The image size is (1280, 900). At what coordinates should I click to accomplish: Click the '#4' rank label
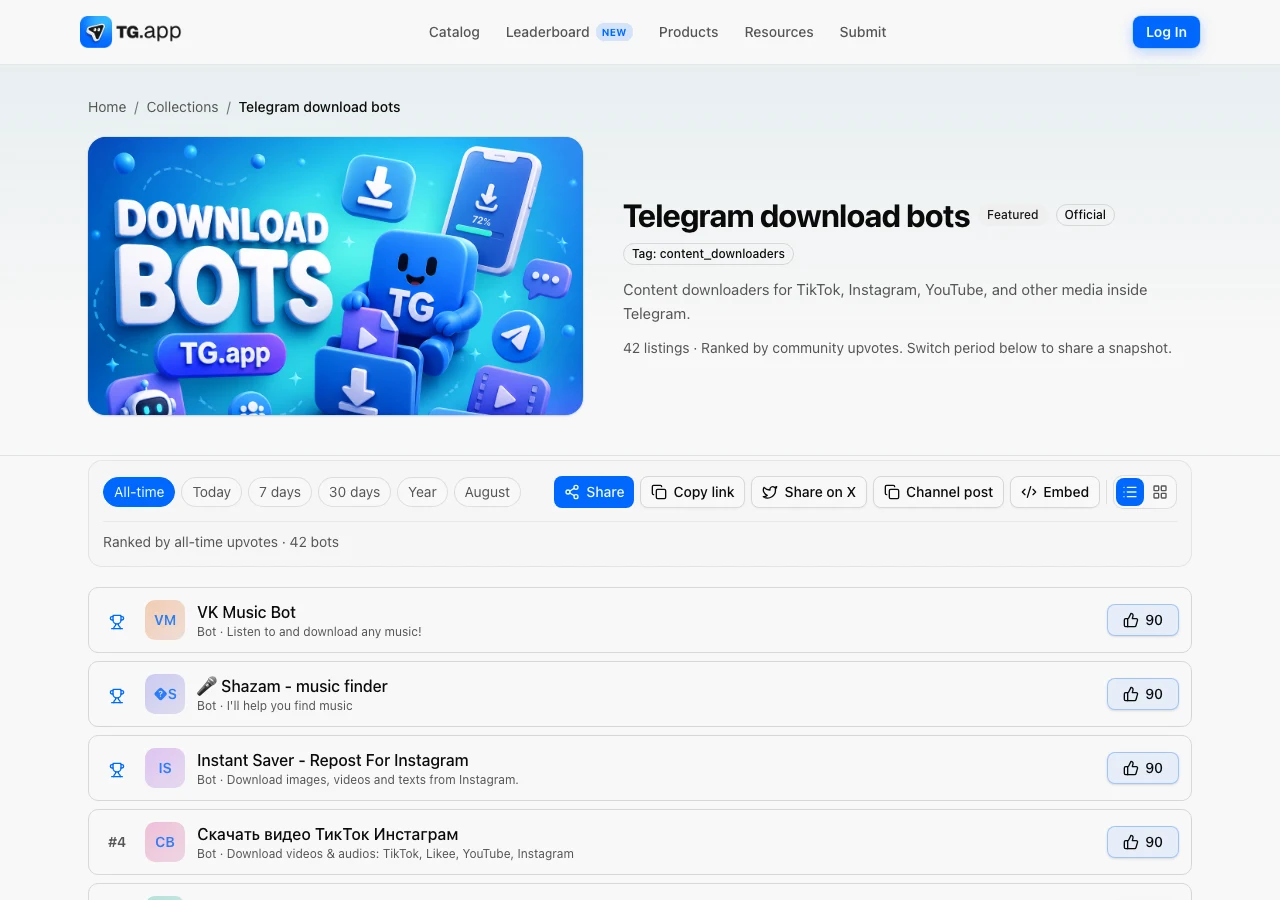coord(117,842)
